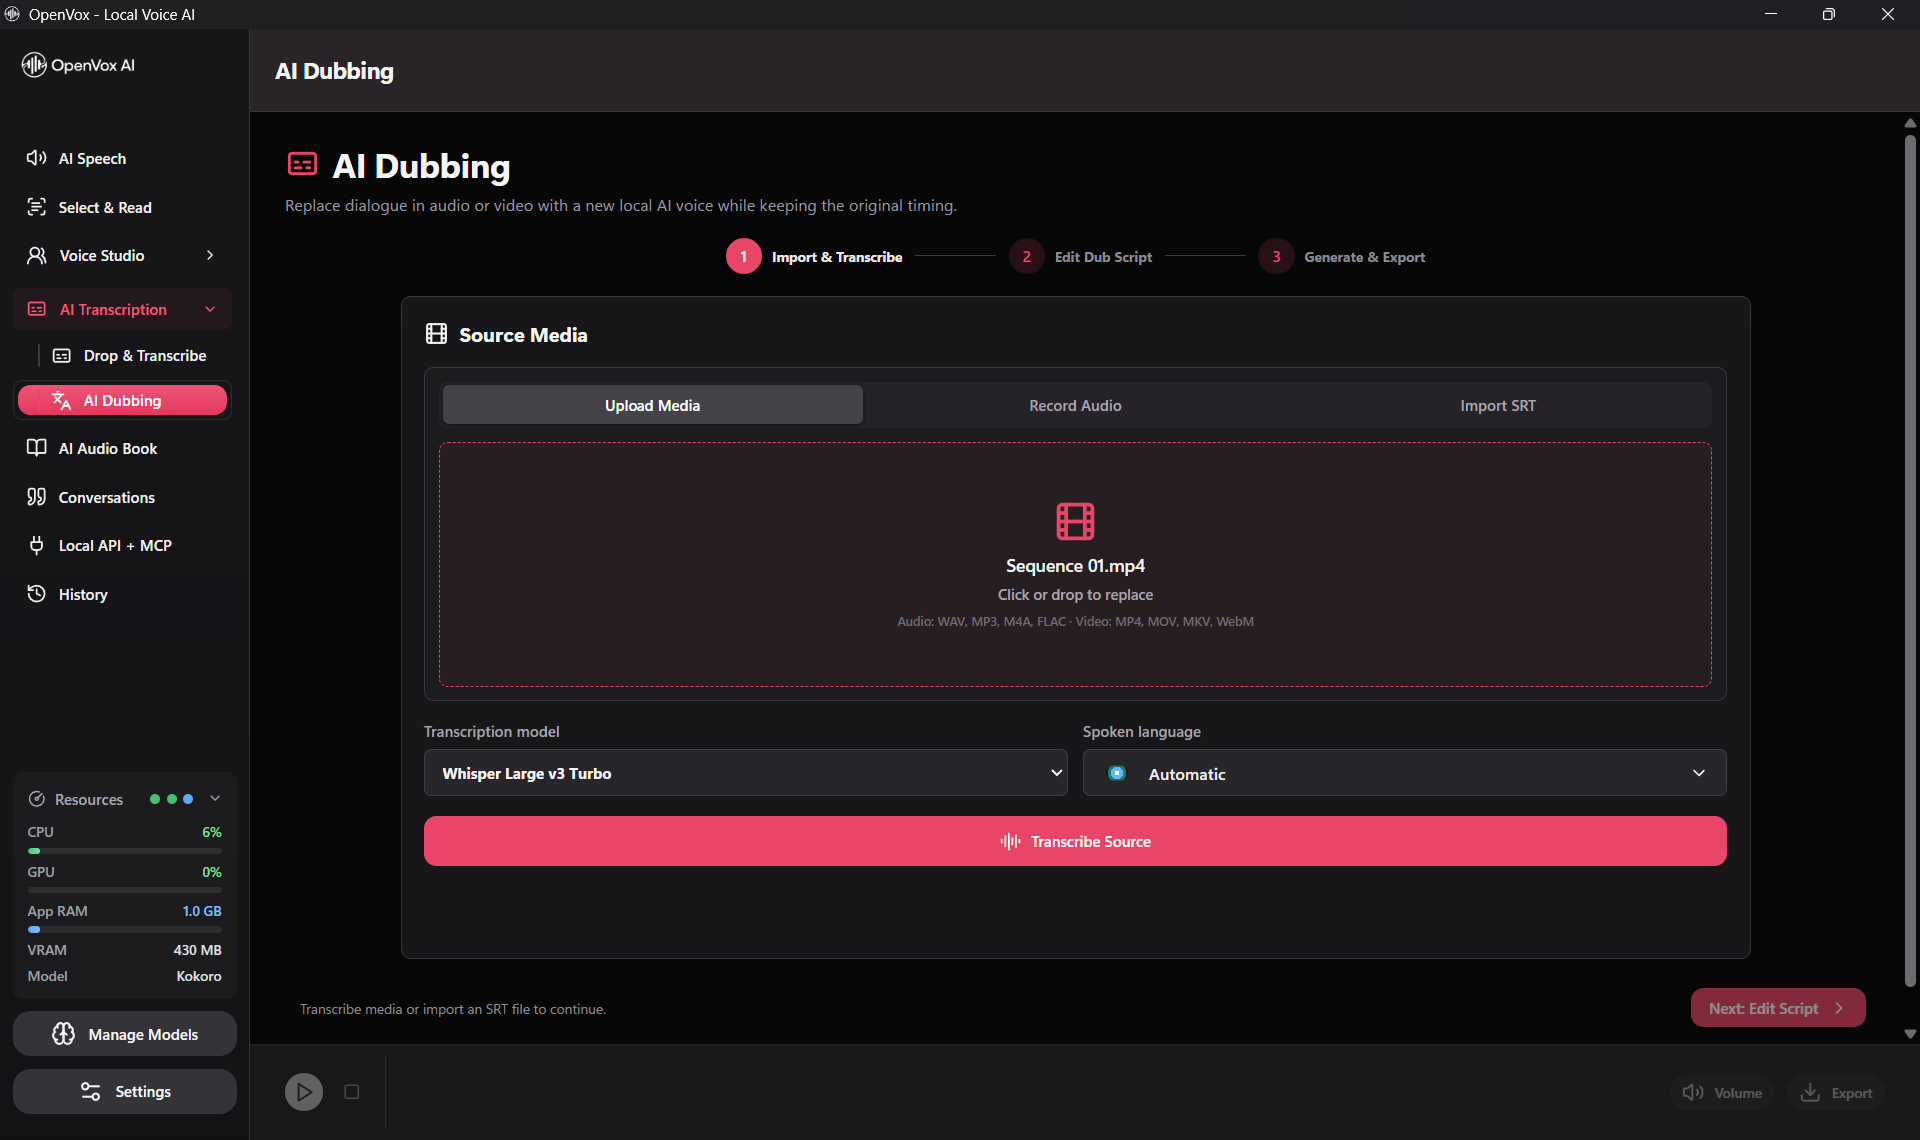Click the App RAM usage bar
This screenshot has width=1920, height=1140.
coord(125,929)
